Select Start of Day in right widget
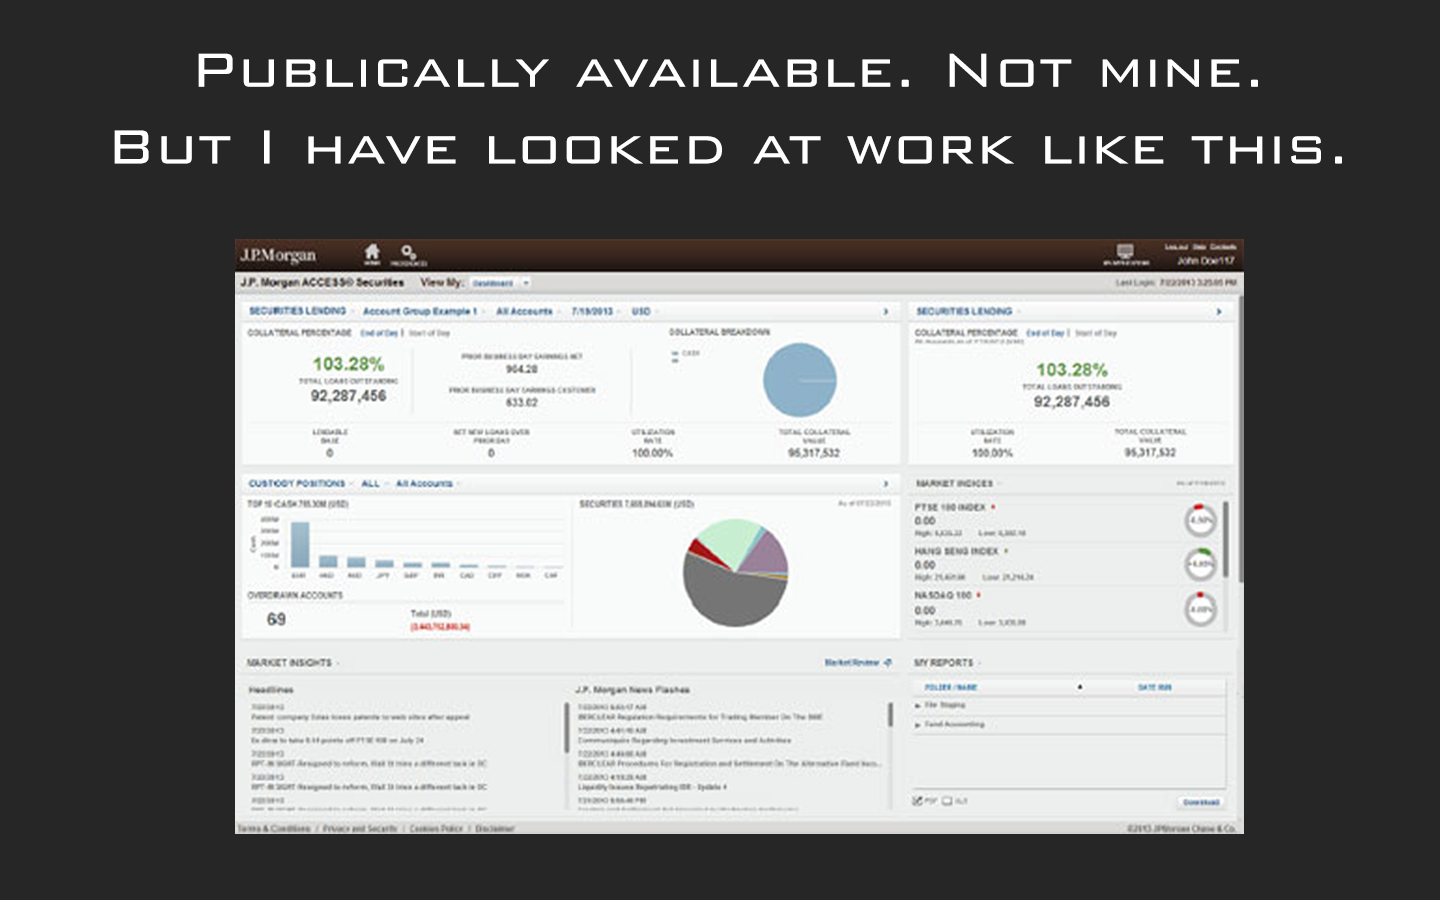 [x=1096, y=333]
